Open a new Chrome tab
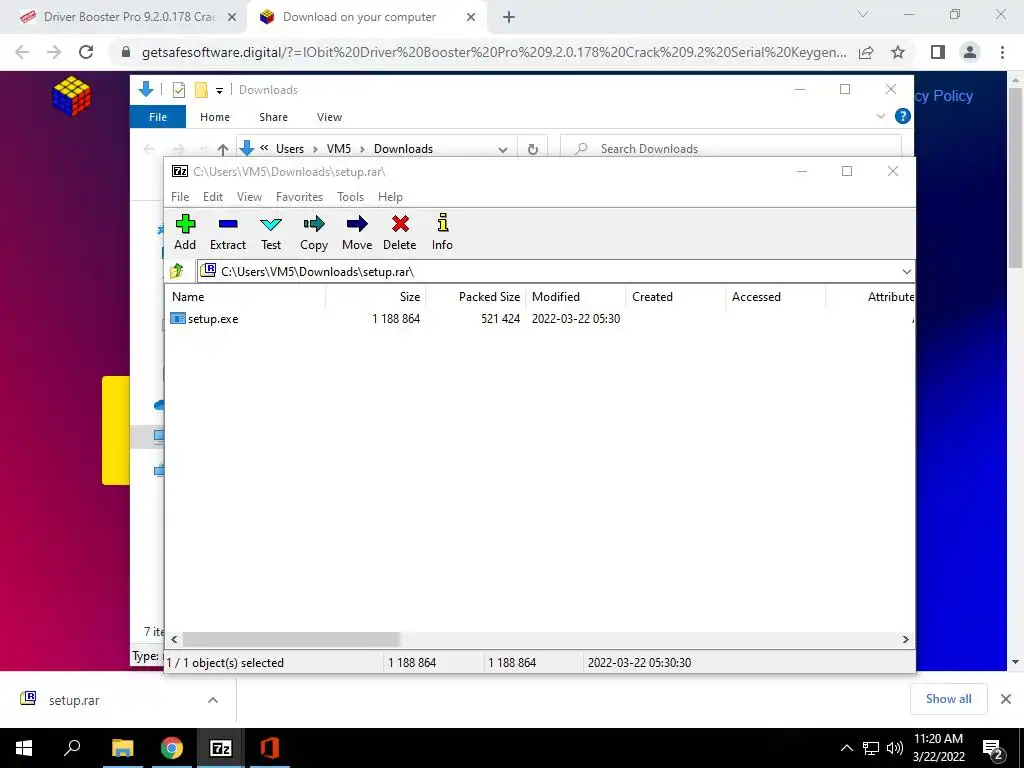The width and height of the screenshot is (1024, 768). click(x=509, y=18)
